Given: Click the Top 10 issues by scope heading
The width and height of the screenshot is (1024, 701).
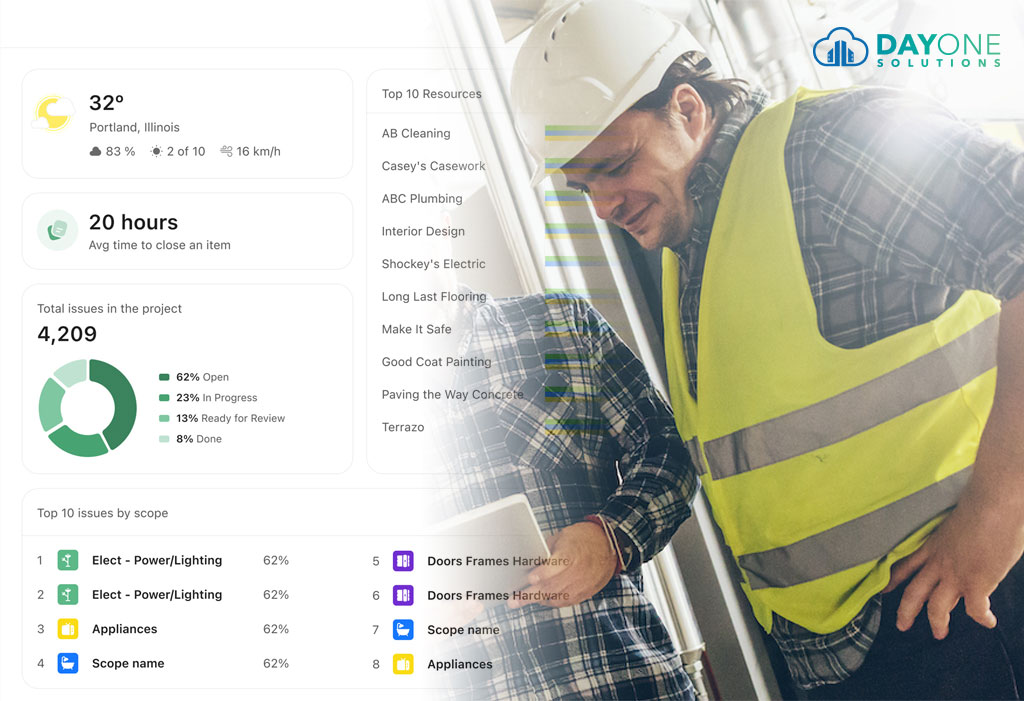Looking at the screenshot, I should coord(103,513).
